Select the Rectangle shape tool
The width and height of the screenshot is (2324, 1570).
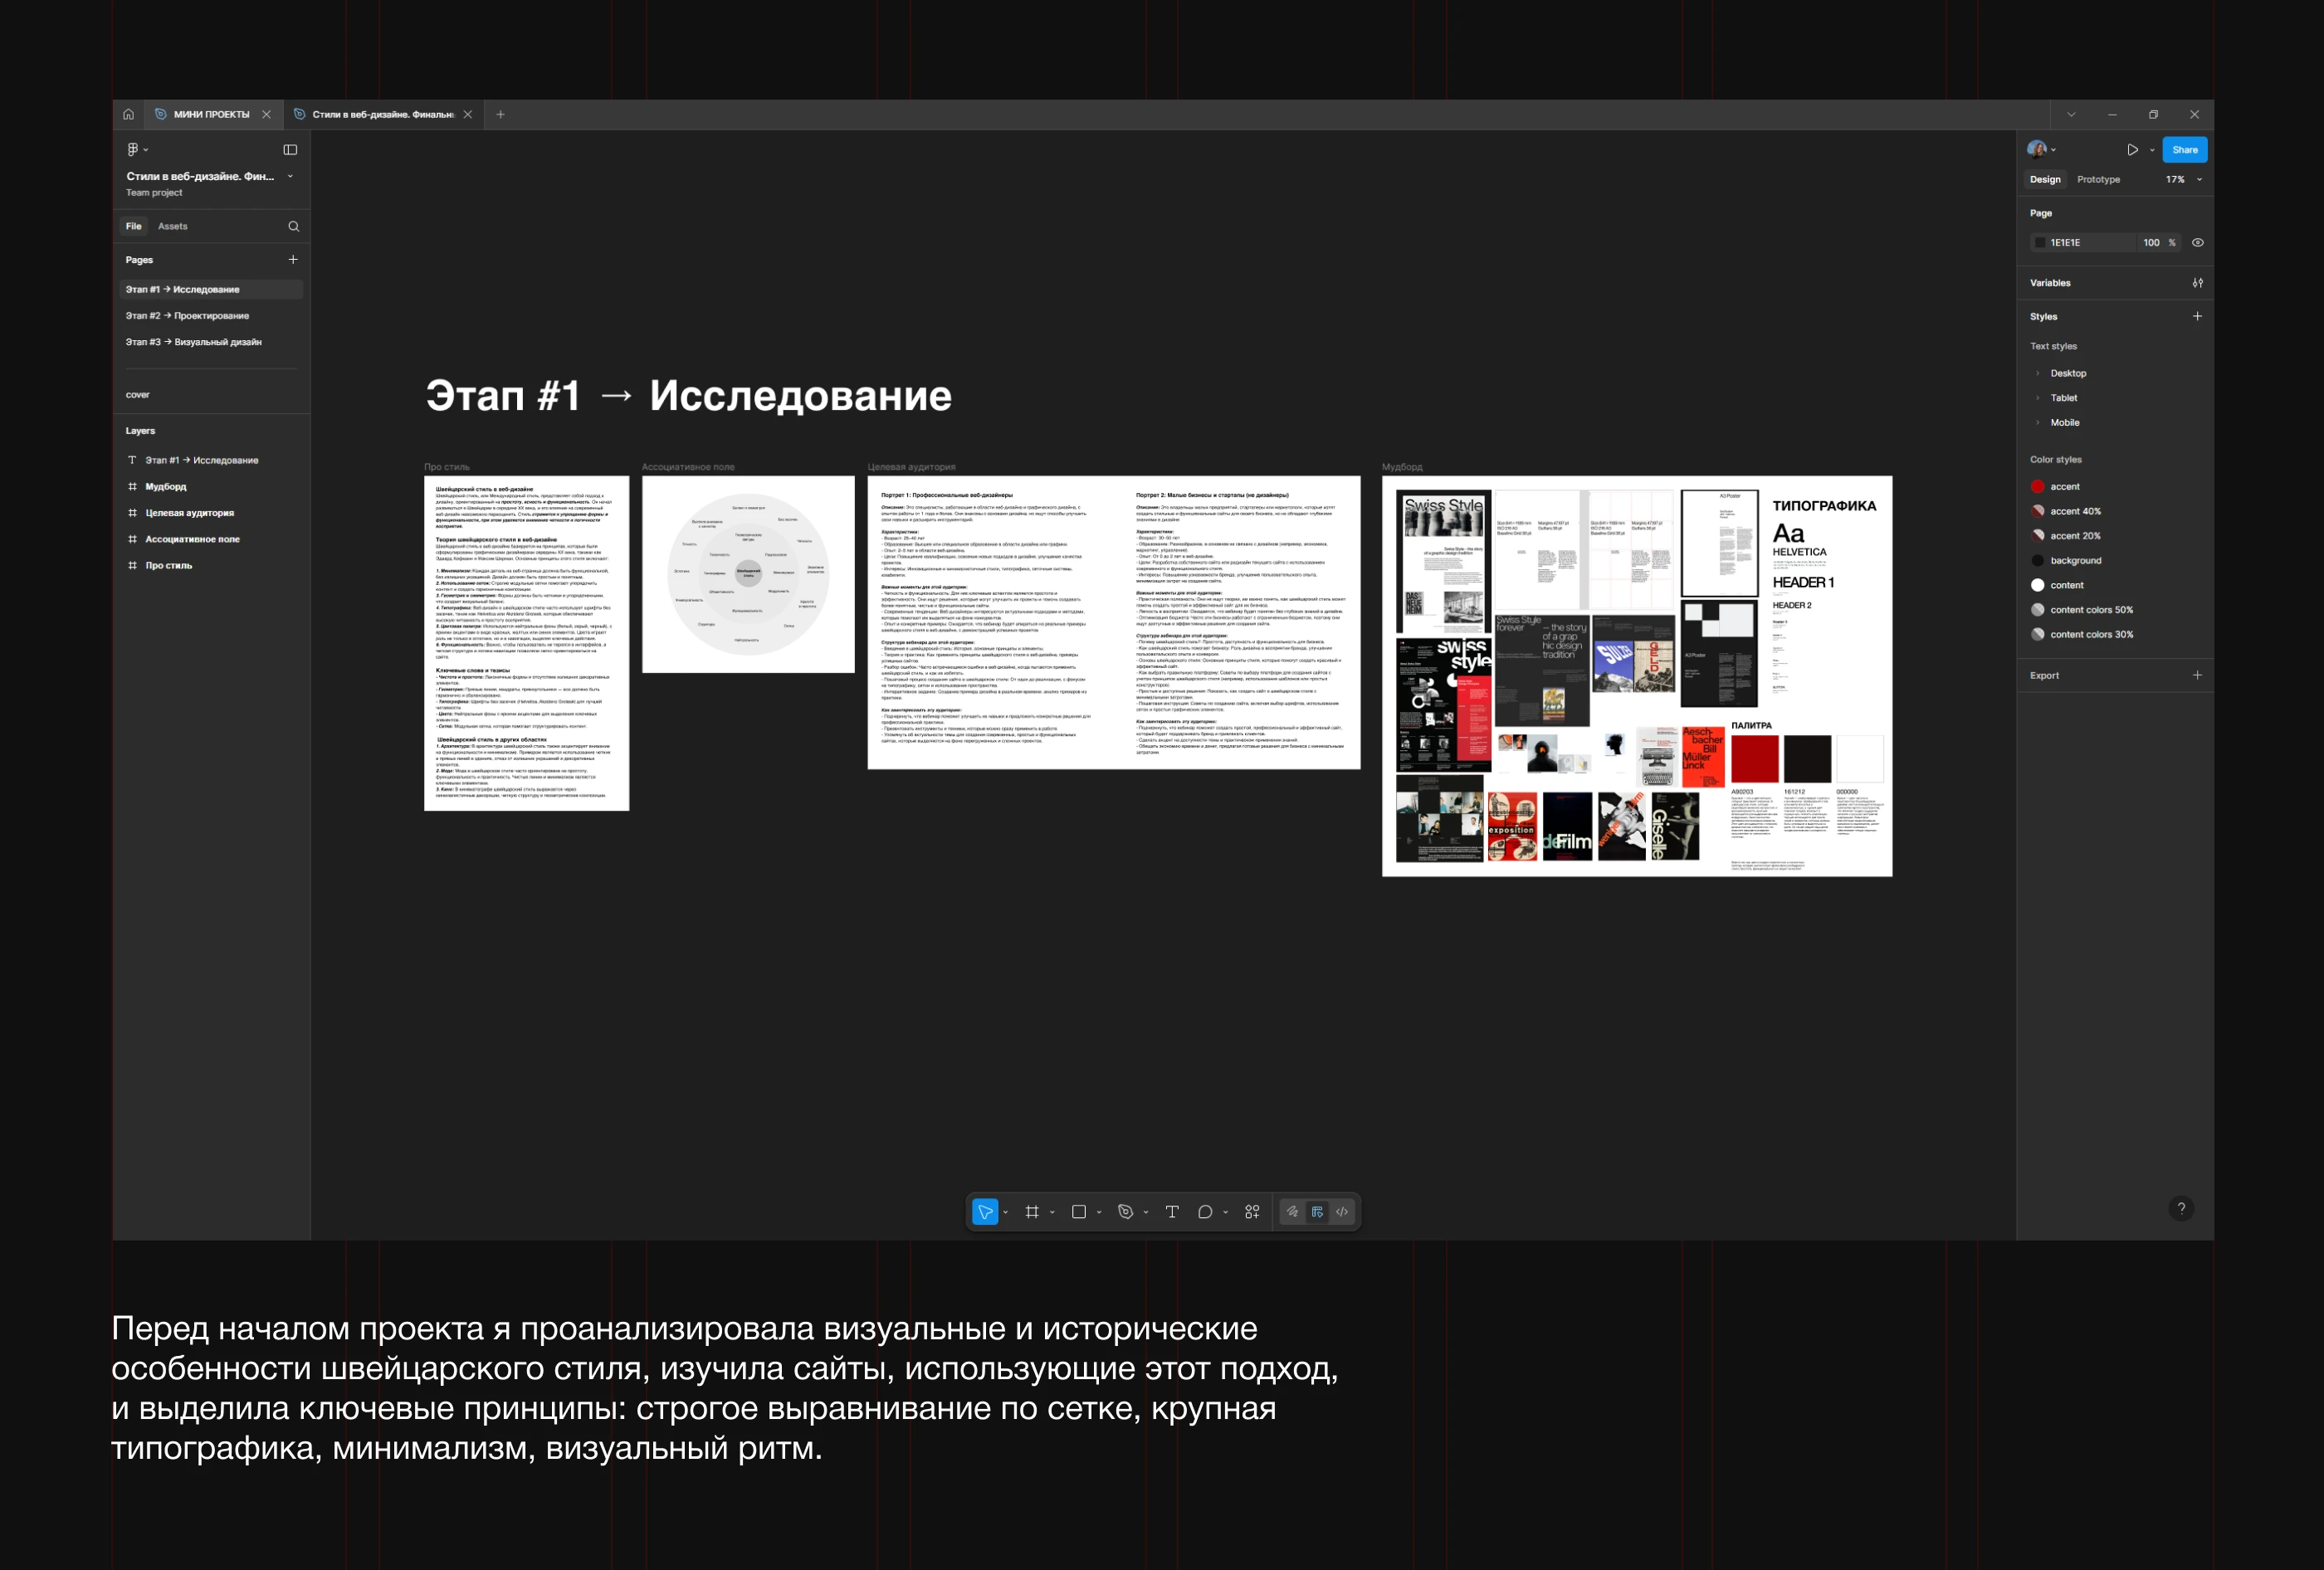point(1078,1212)
